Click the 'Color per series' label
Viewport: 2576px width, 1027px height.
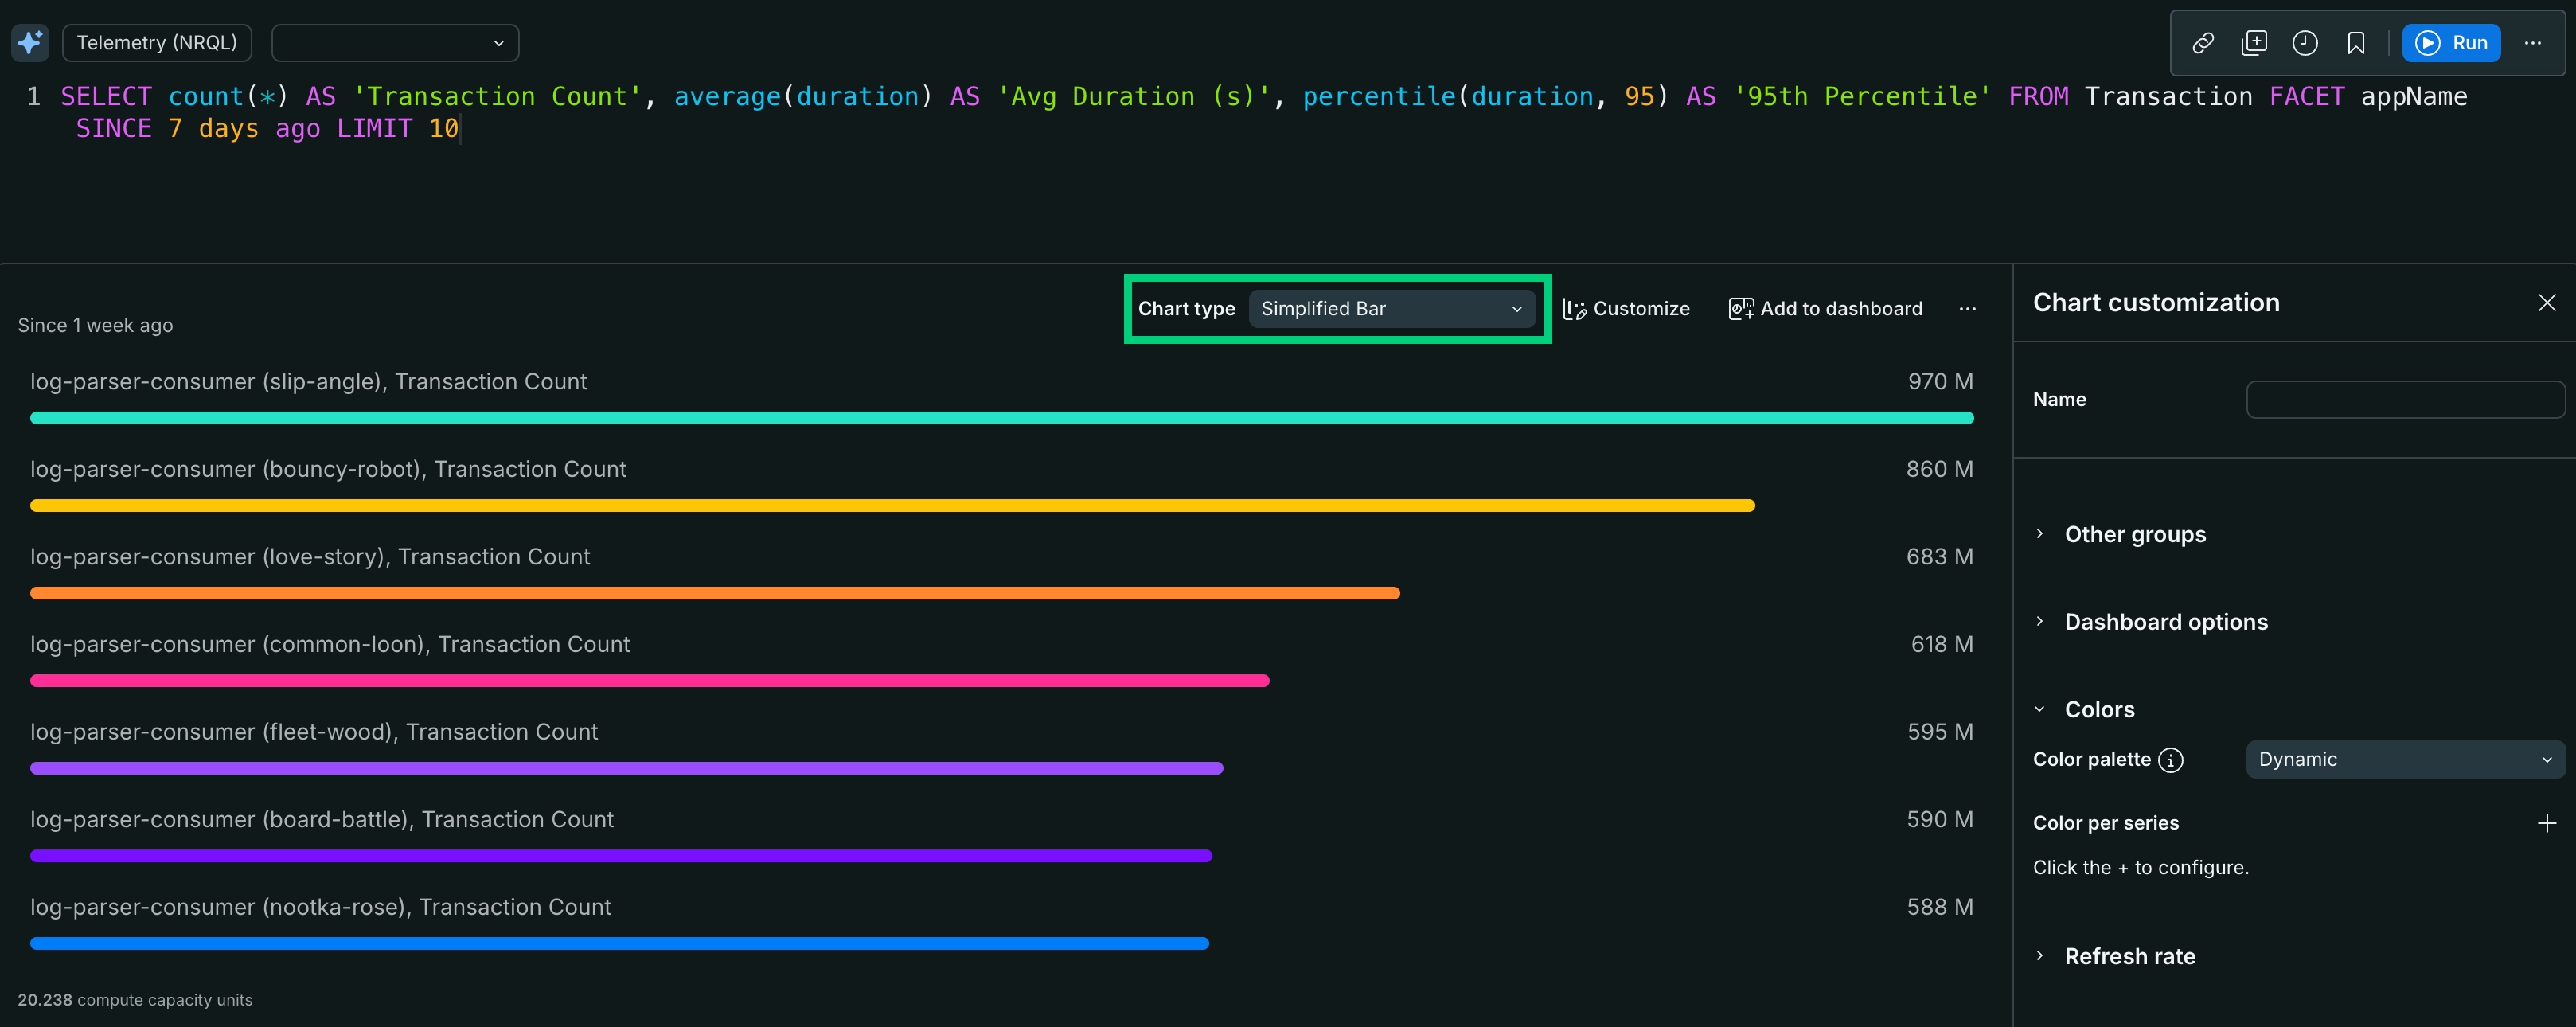point(2105,823)
